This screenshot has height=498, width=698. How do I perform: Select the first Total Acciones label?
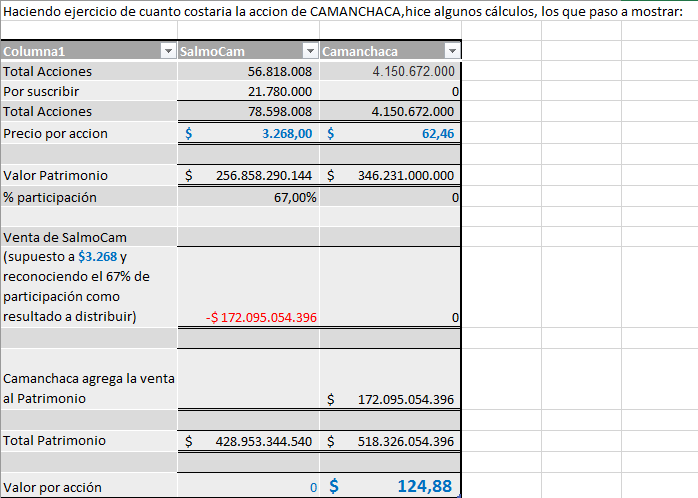[48, 72]
